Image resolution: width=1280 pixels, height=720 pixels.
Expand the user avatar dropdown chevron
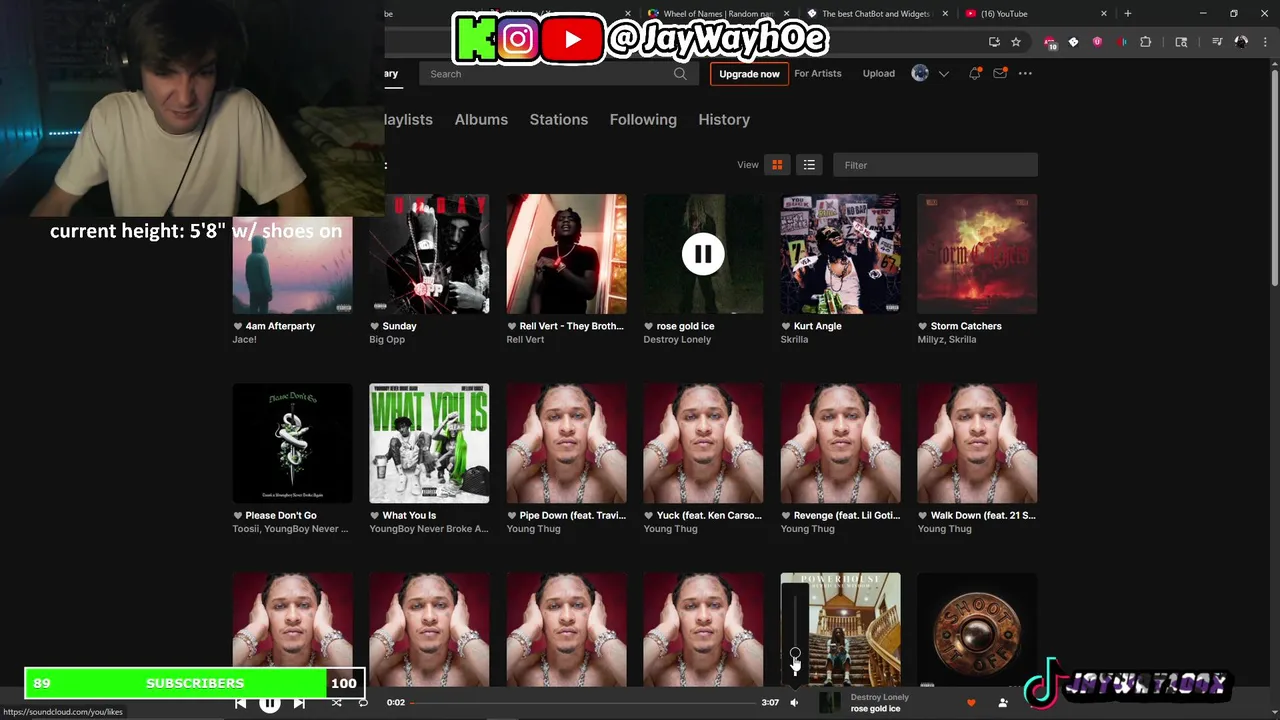pos(943,74)
